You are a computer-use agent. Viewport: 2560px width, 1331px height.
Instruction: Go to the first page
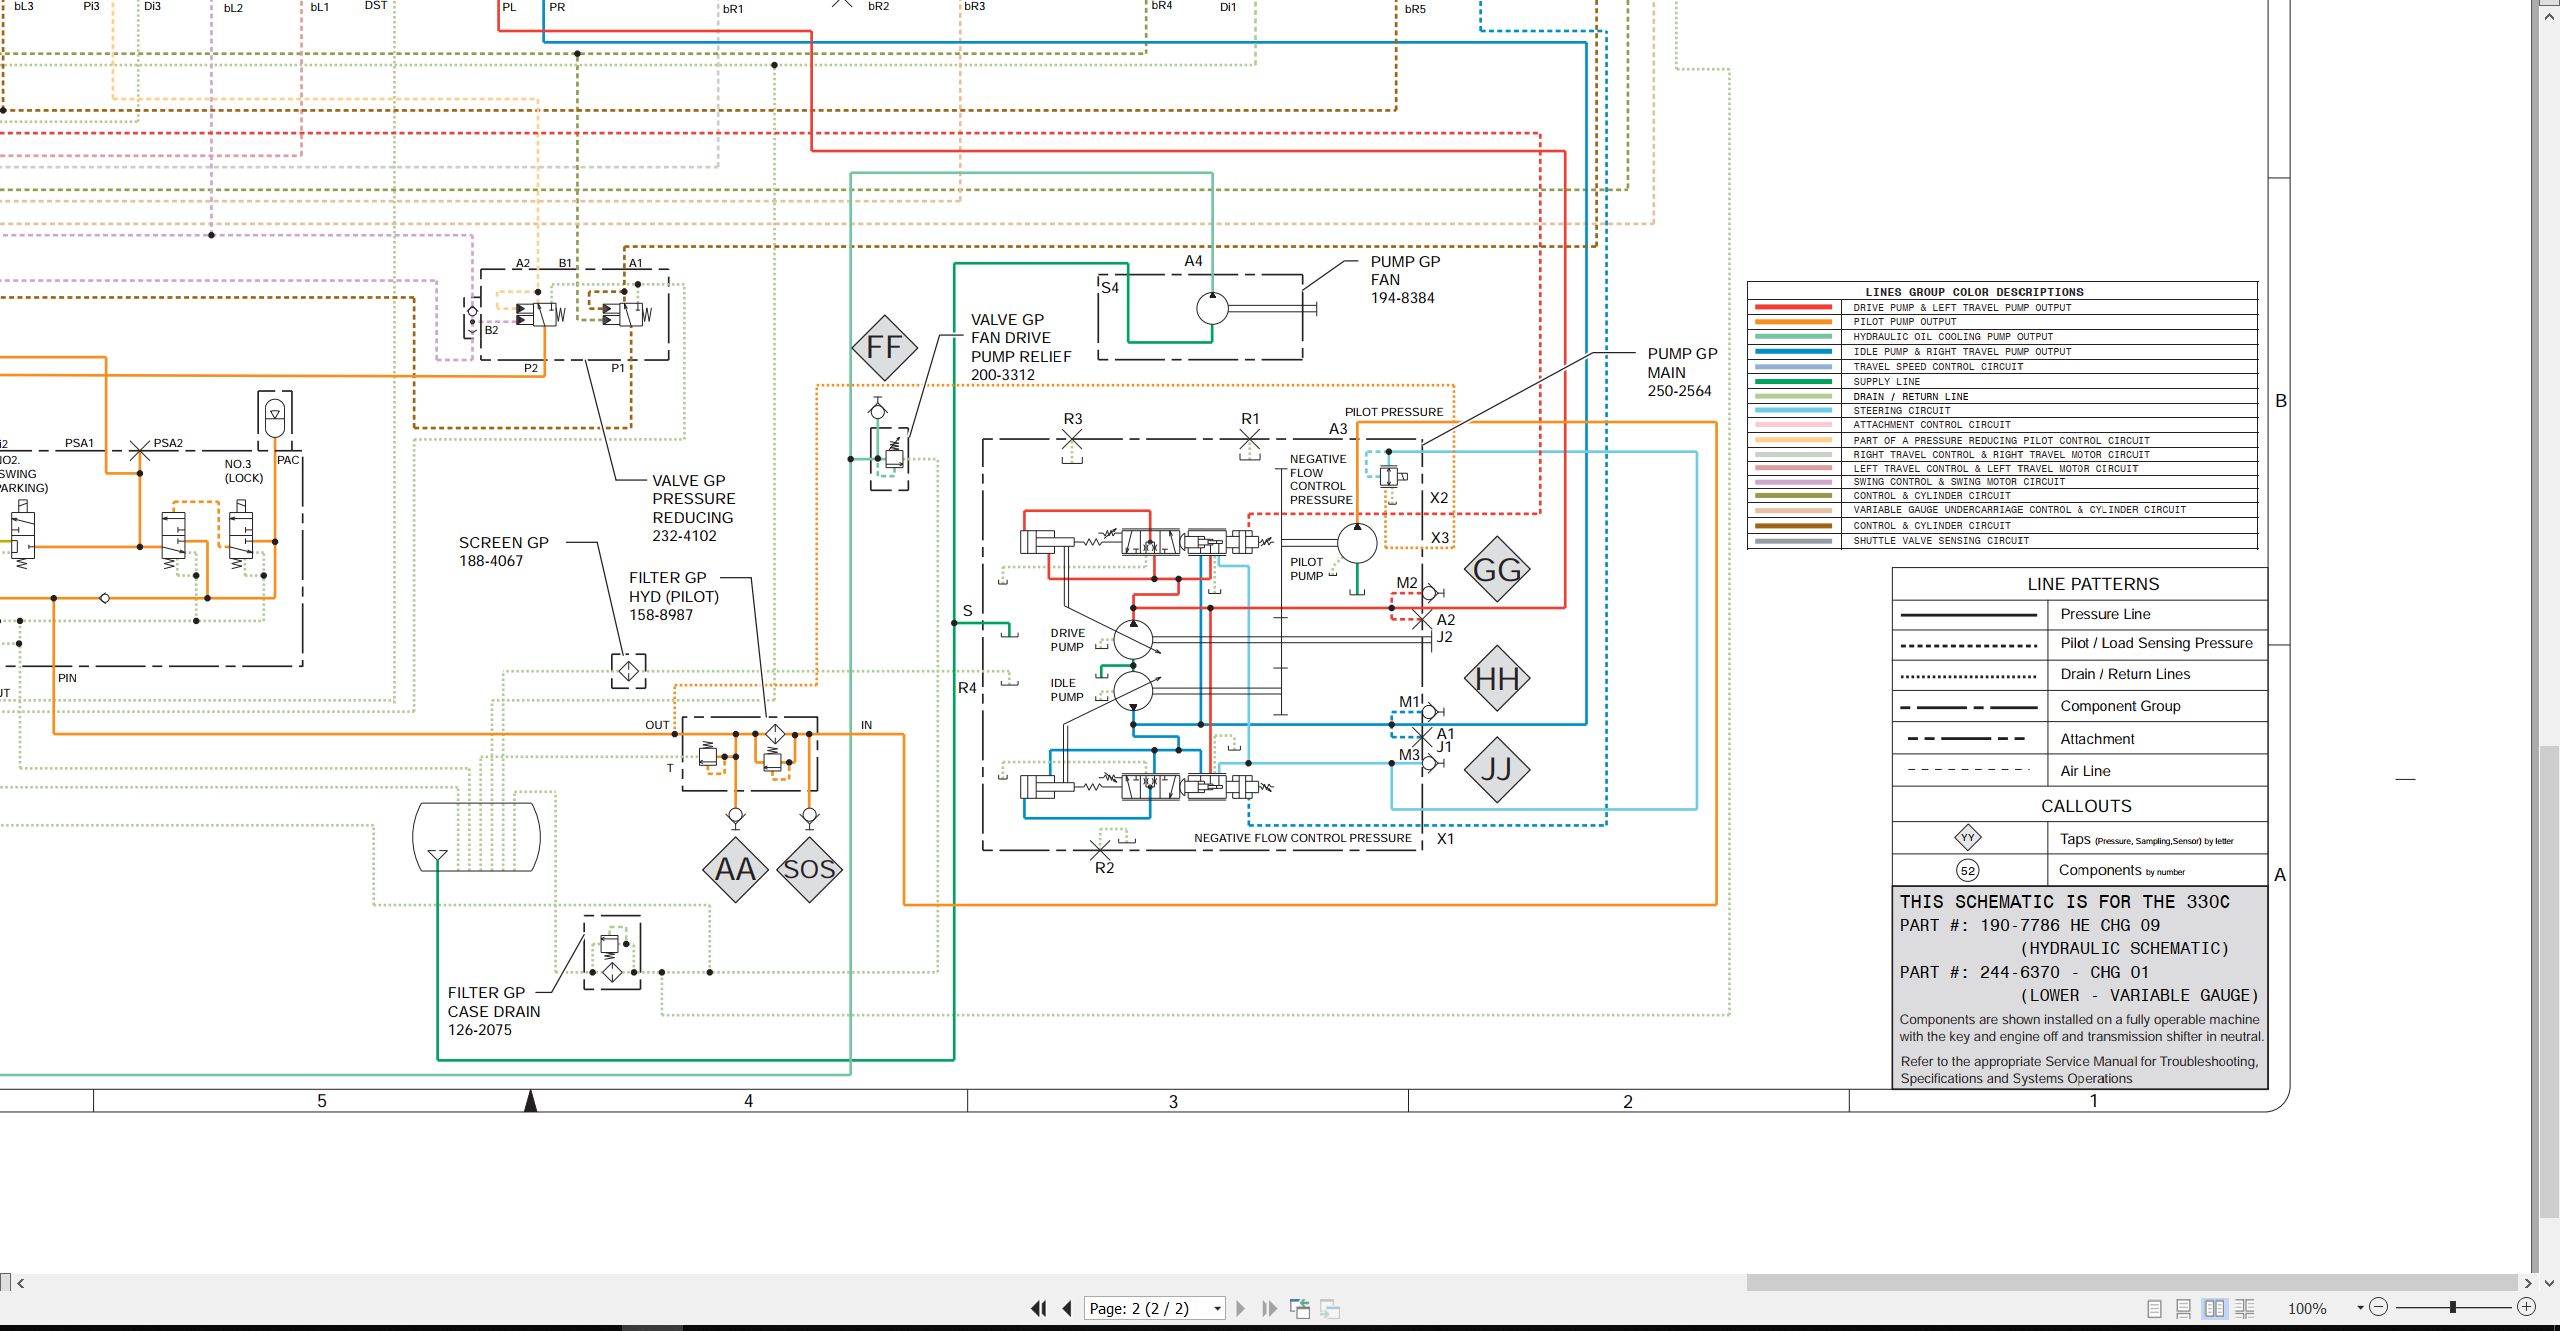pyautogui.click(x=1039, y=1308)
